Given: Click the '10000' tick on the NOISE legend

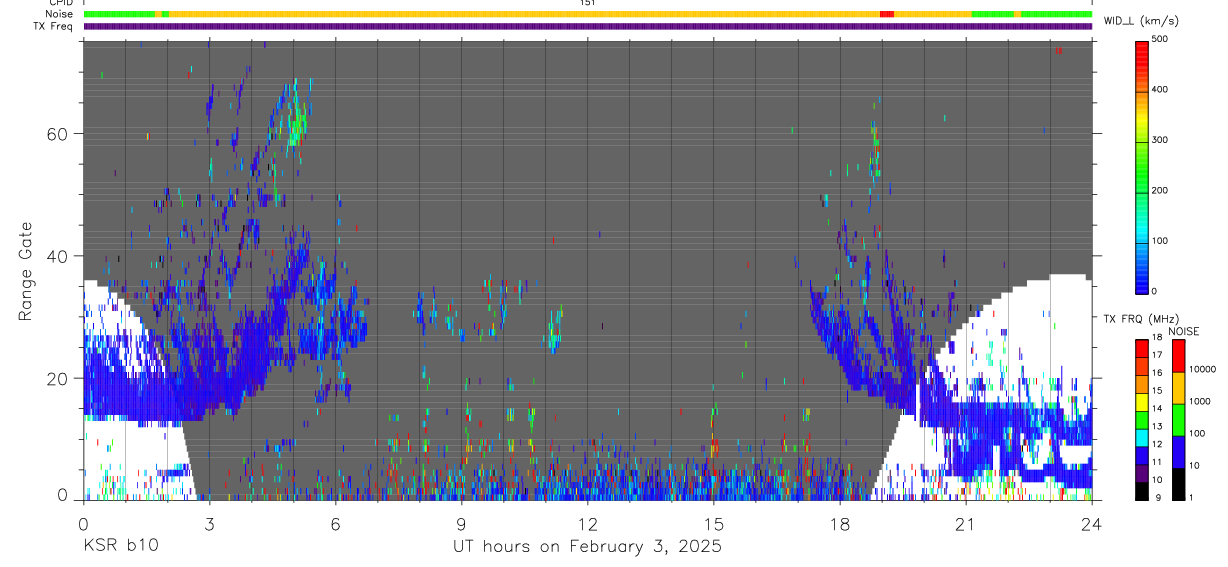Looking at the screenshot, I should [x=1203, y=370].
